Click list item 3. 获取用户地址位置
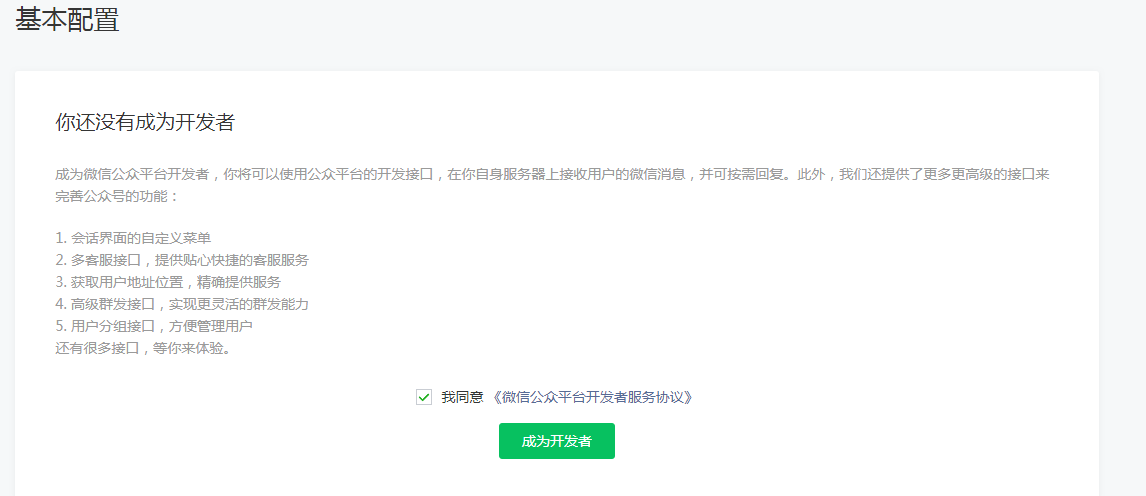This screenshot has width=1146, height=496. (x=168, y=282)
